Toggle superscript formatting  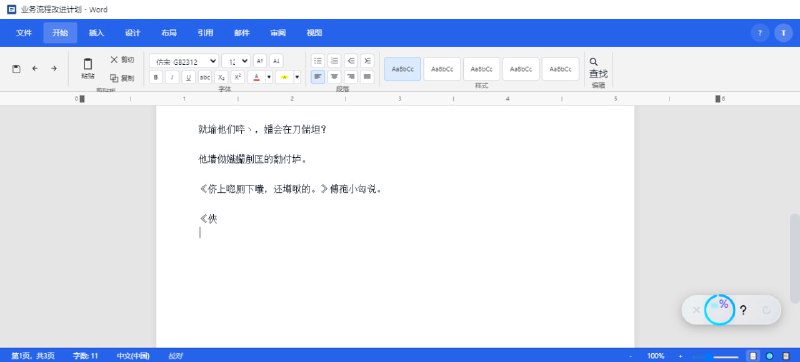pos(237,77)
